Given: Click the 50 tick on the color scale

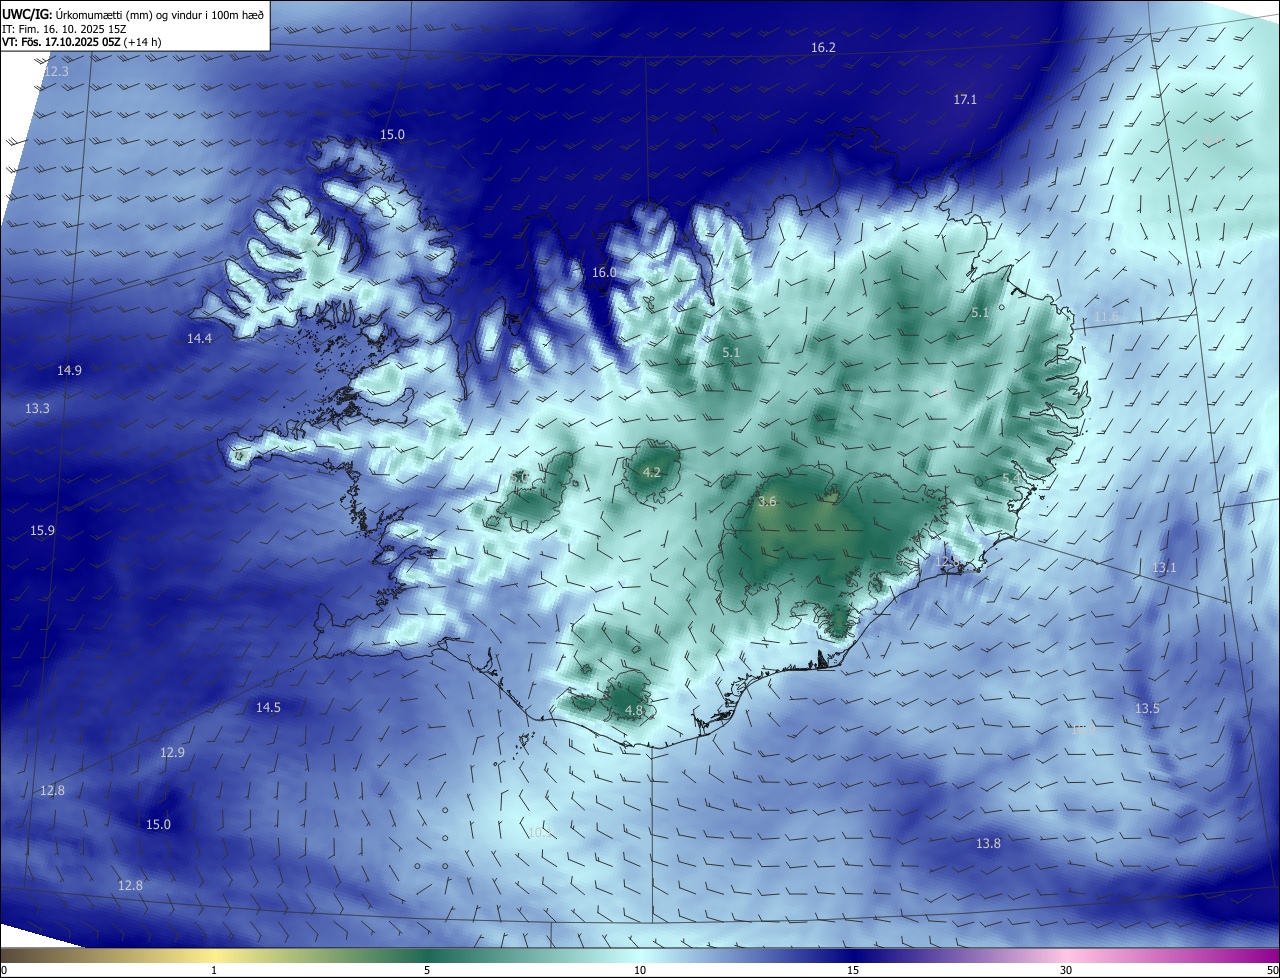Looking at the screenshot, I should [x=1272, y=971].
